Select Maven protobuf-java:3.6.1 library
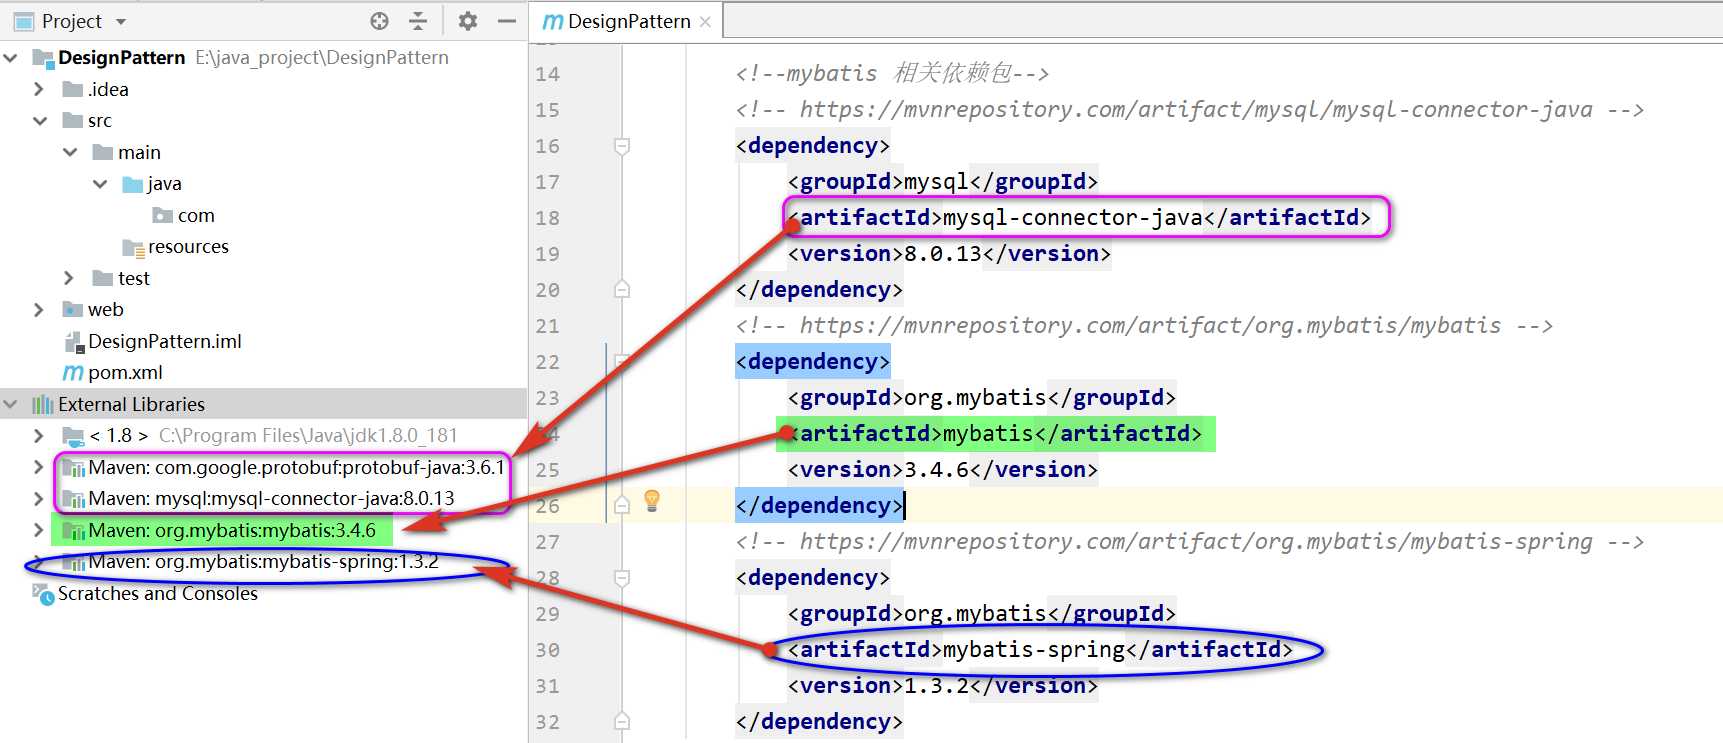This screenshot has height=743, width=1723. click(x=296, y=467)
